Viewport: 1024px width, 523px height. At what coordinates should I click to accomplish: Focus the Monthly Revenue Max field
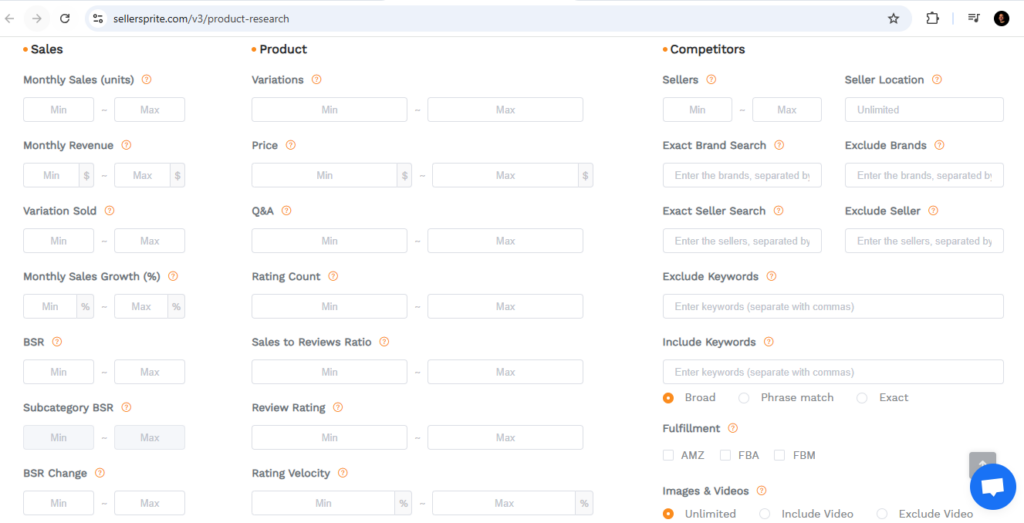[142, 175]
